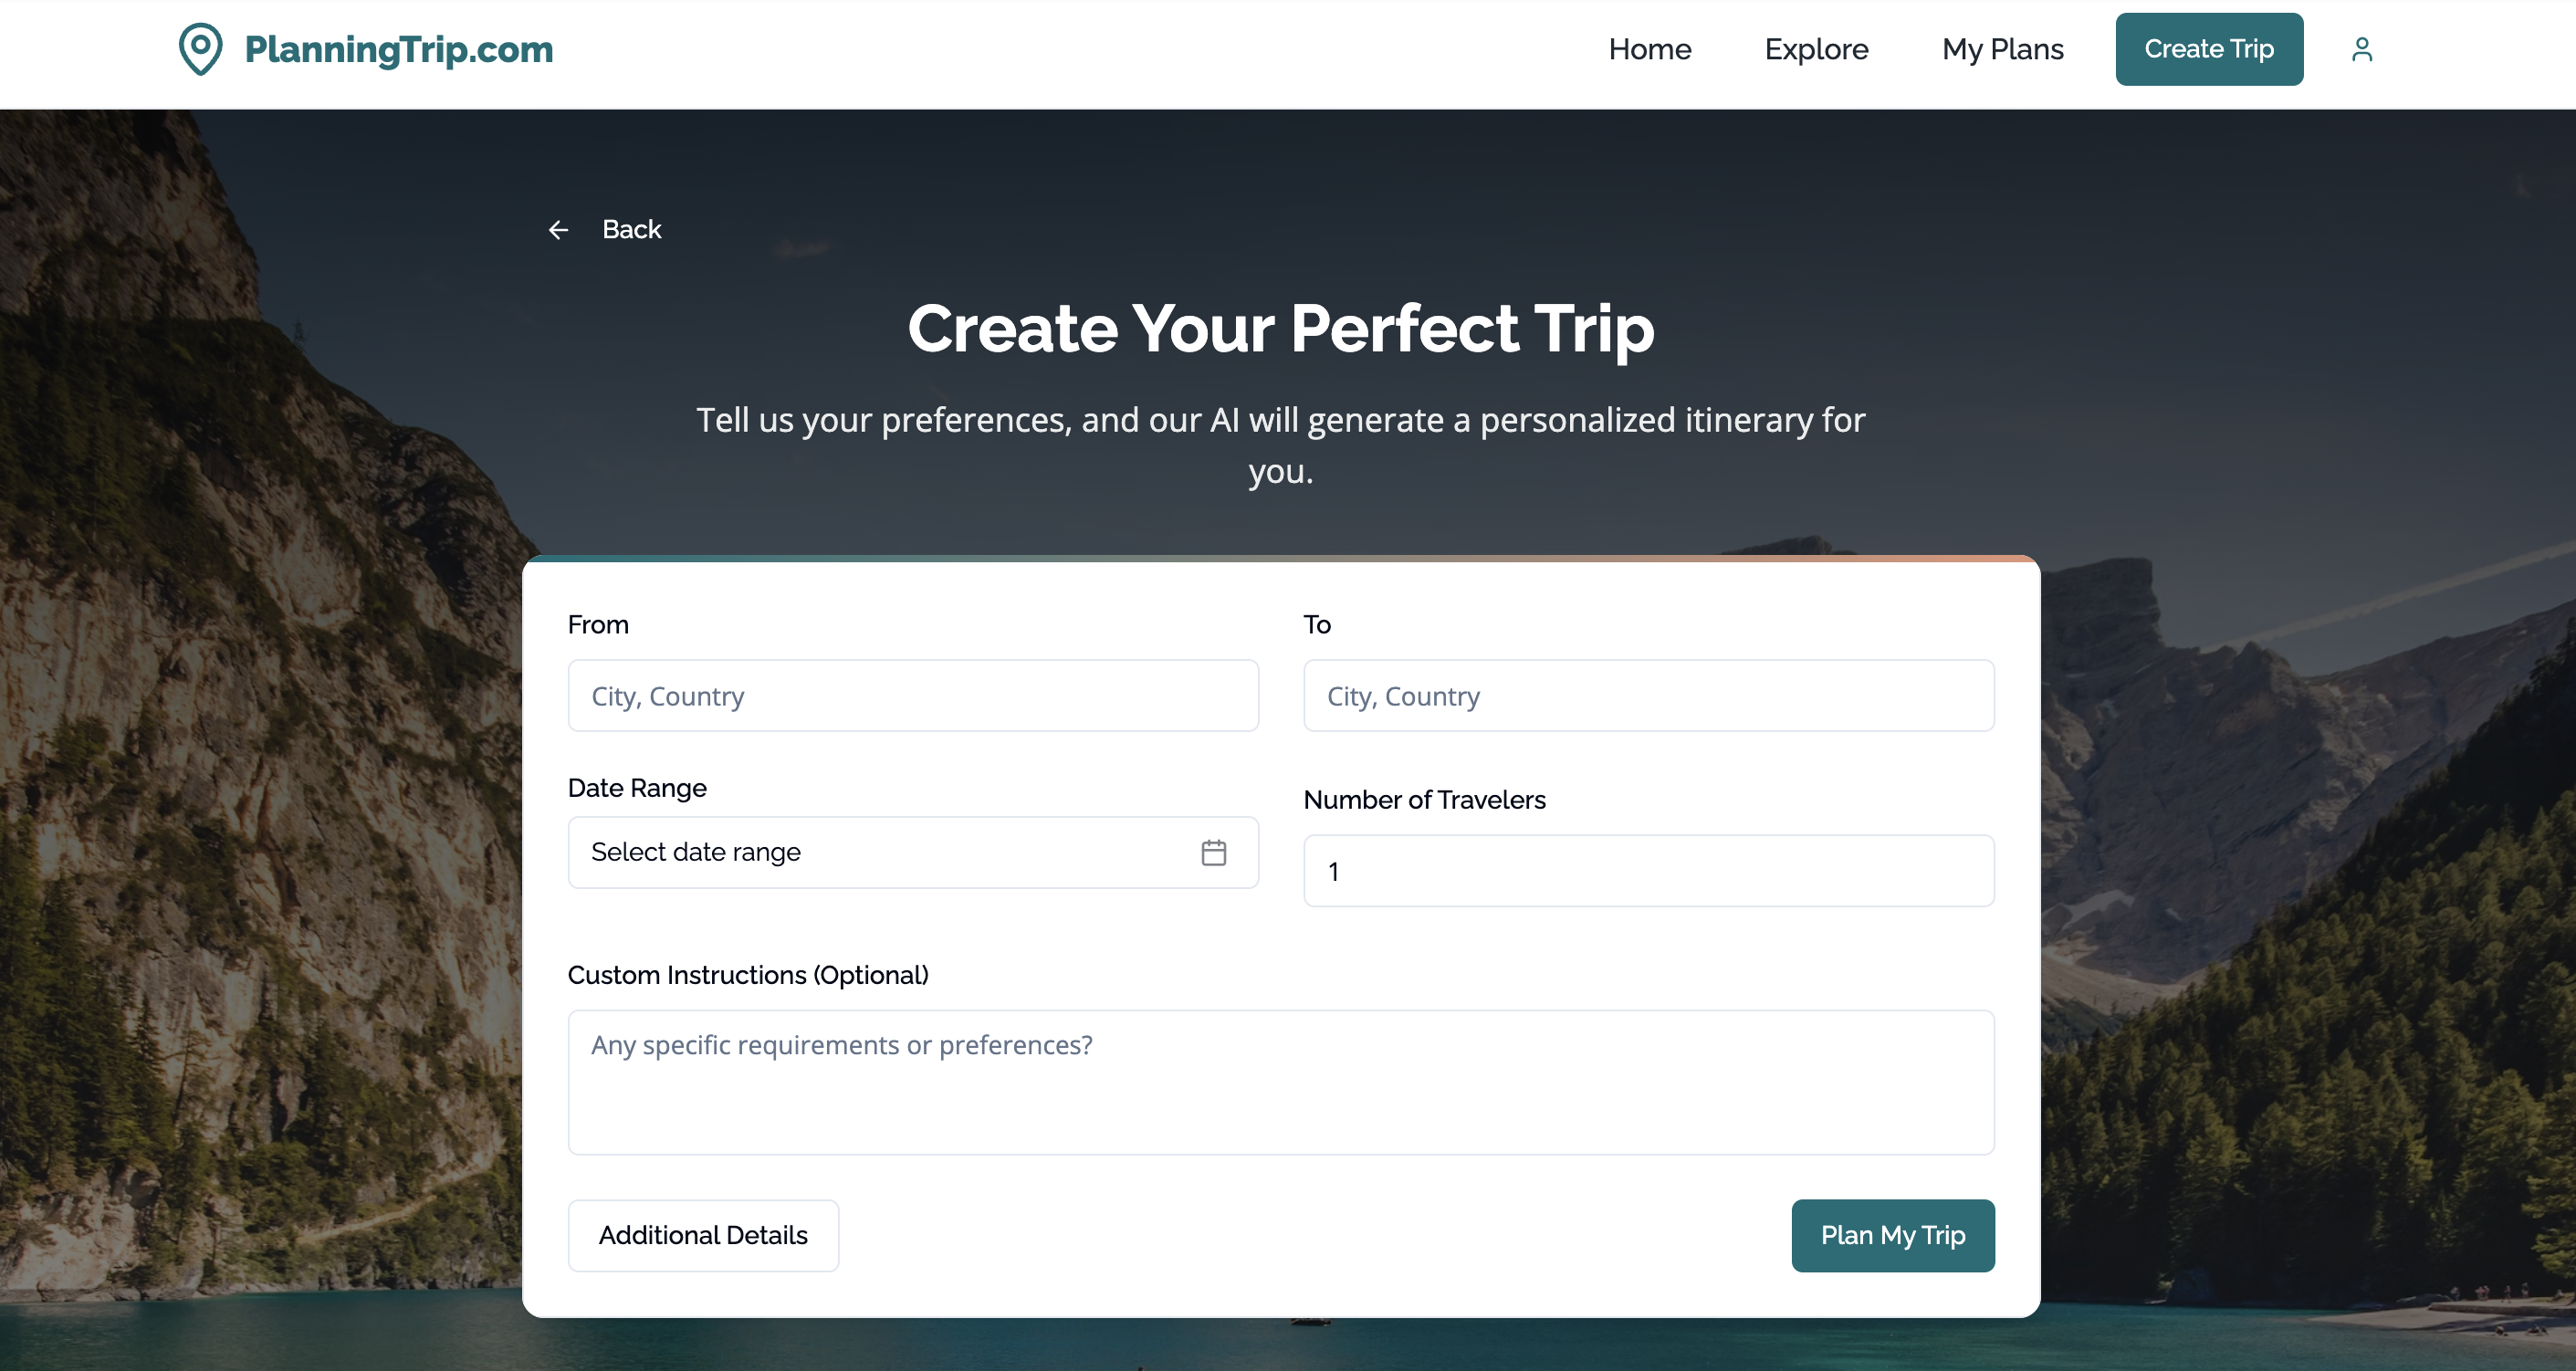This screenshot has height=1371, width=2576.
Task: Click the Number of Travelers field
Action: pyautogui.click(x=1648, y=871)
